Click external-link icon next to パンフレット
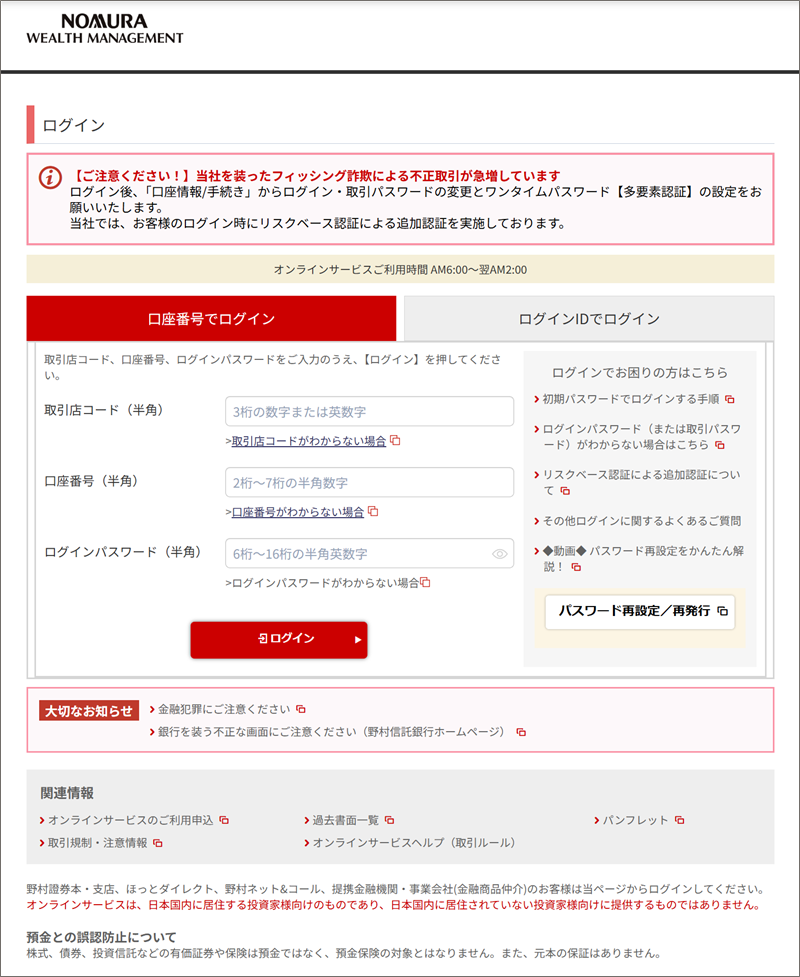The height and width of the screenshot is (977, 800). coord(679,820)
